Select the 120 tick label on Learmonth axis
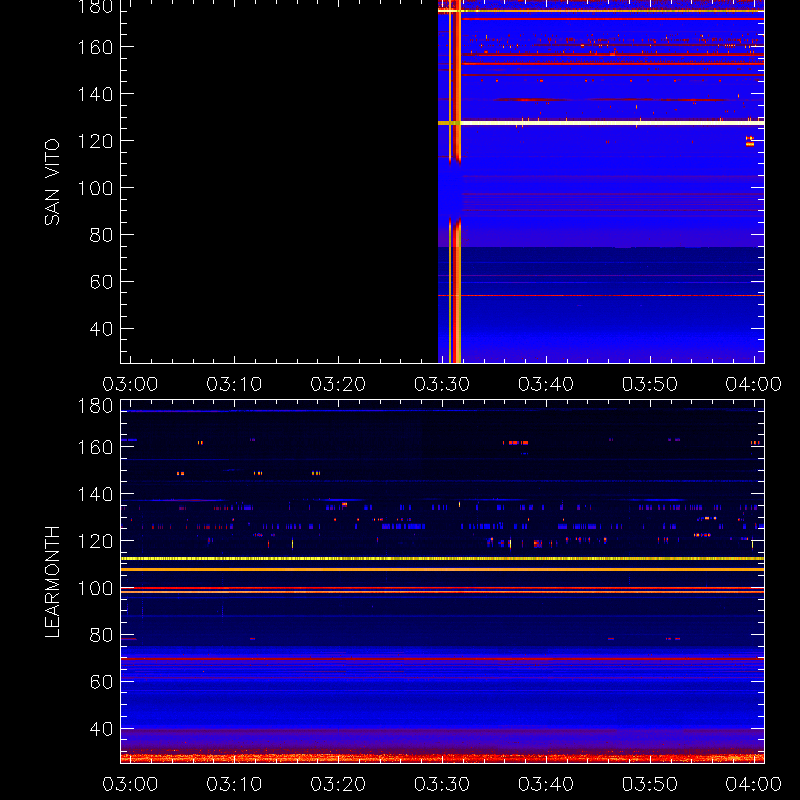 click(95, 541)
